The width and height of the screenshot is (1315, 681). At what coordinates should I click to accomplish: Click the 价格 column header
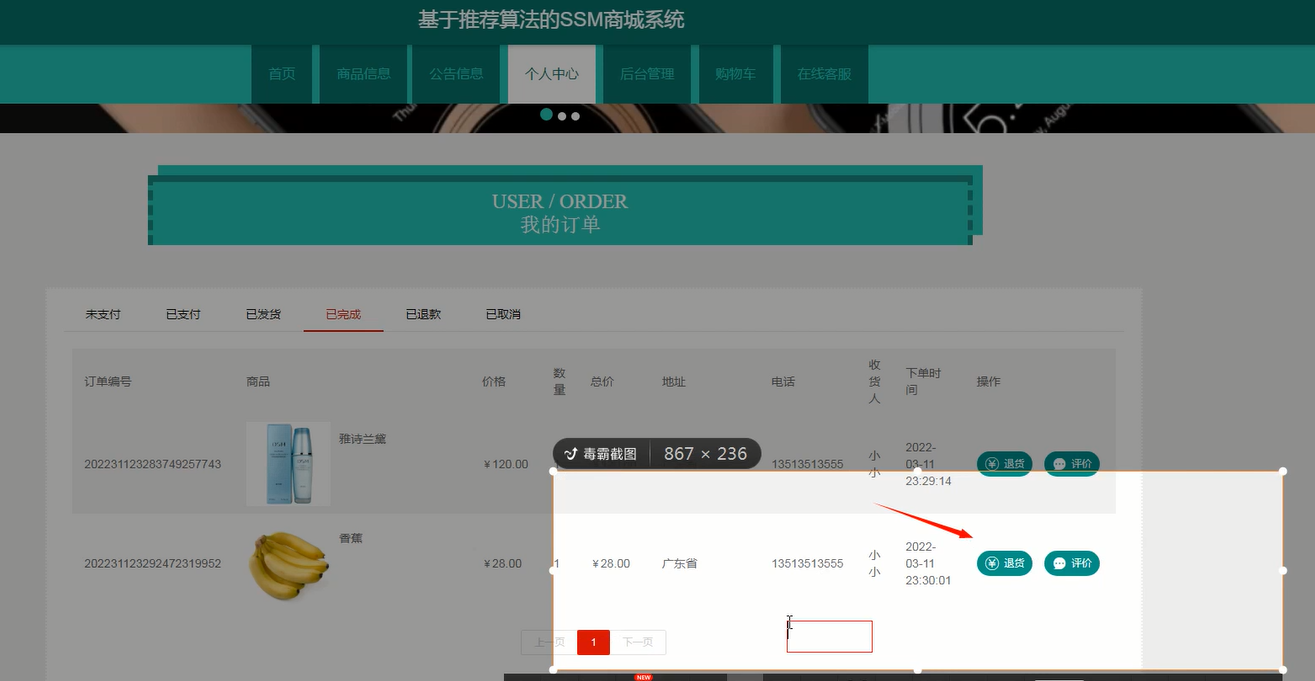(x=494, y=382)
